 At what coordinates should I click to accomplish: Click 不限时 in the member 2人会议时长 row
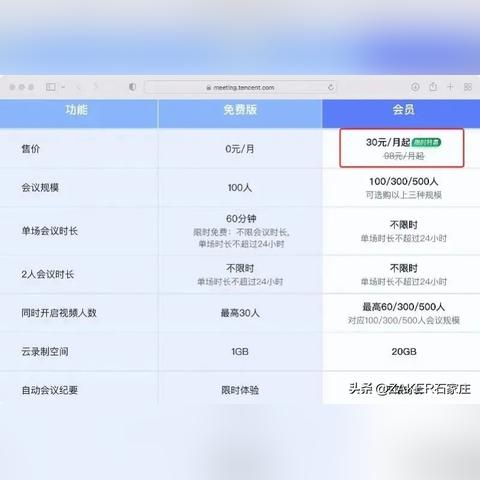tap(404, 268)
